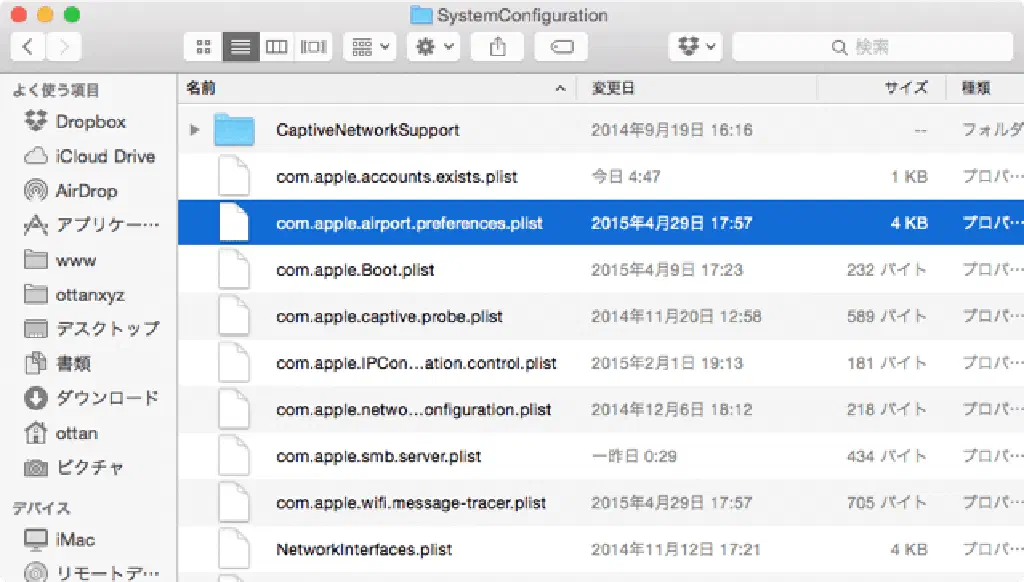This screenshot has width=1024, height=582.
Task: Select list view mode button
Action: [x=240, y=47]
